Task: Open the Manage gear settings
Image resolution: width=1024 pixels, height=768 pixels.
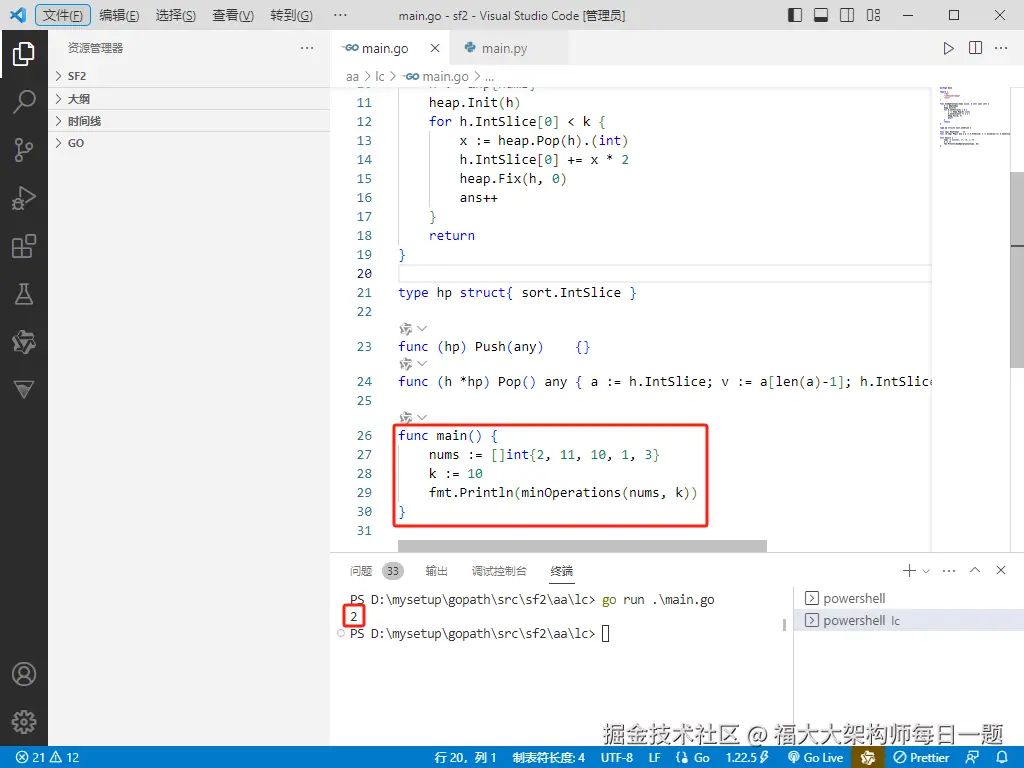Action: tap(24, 722)
